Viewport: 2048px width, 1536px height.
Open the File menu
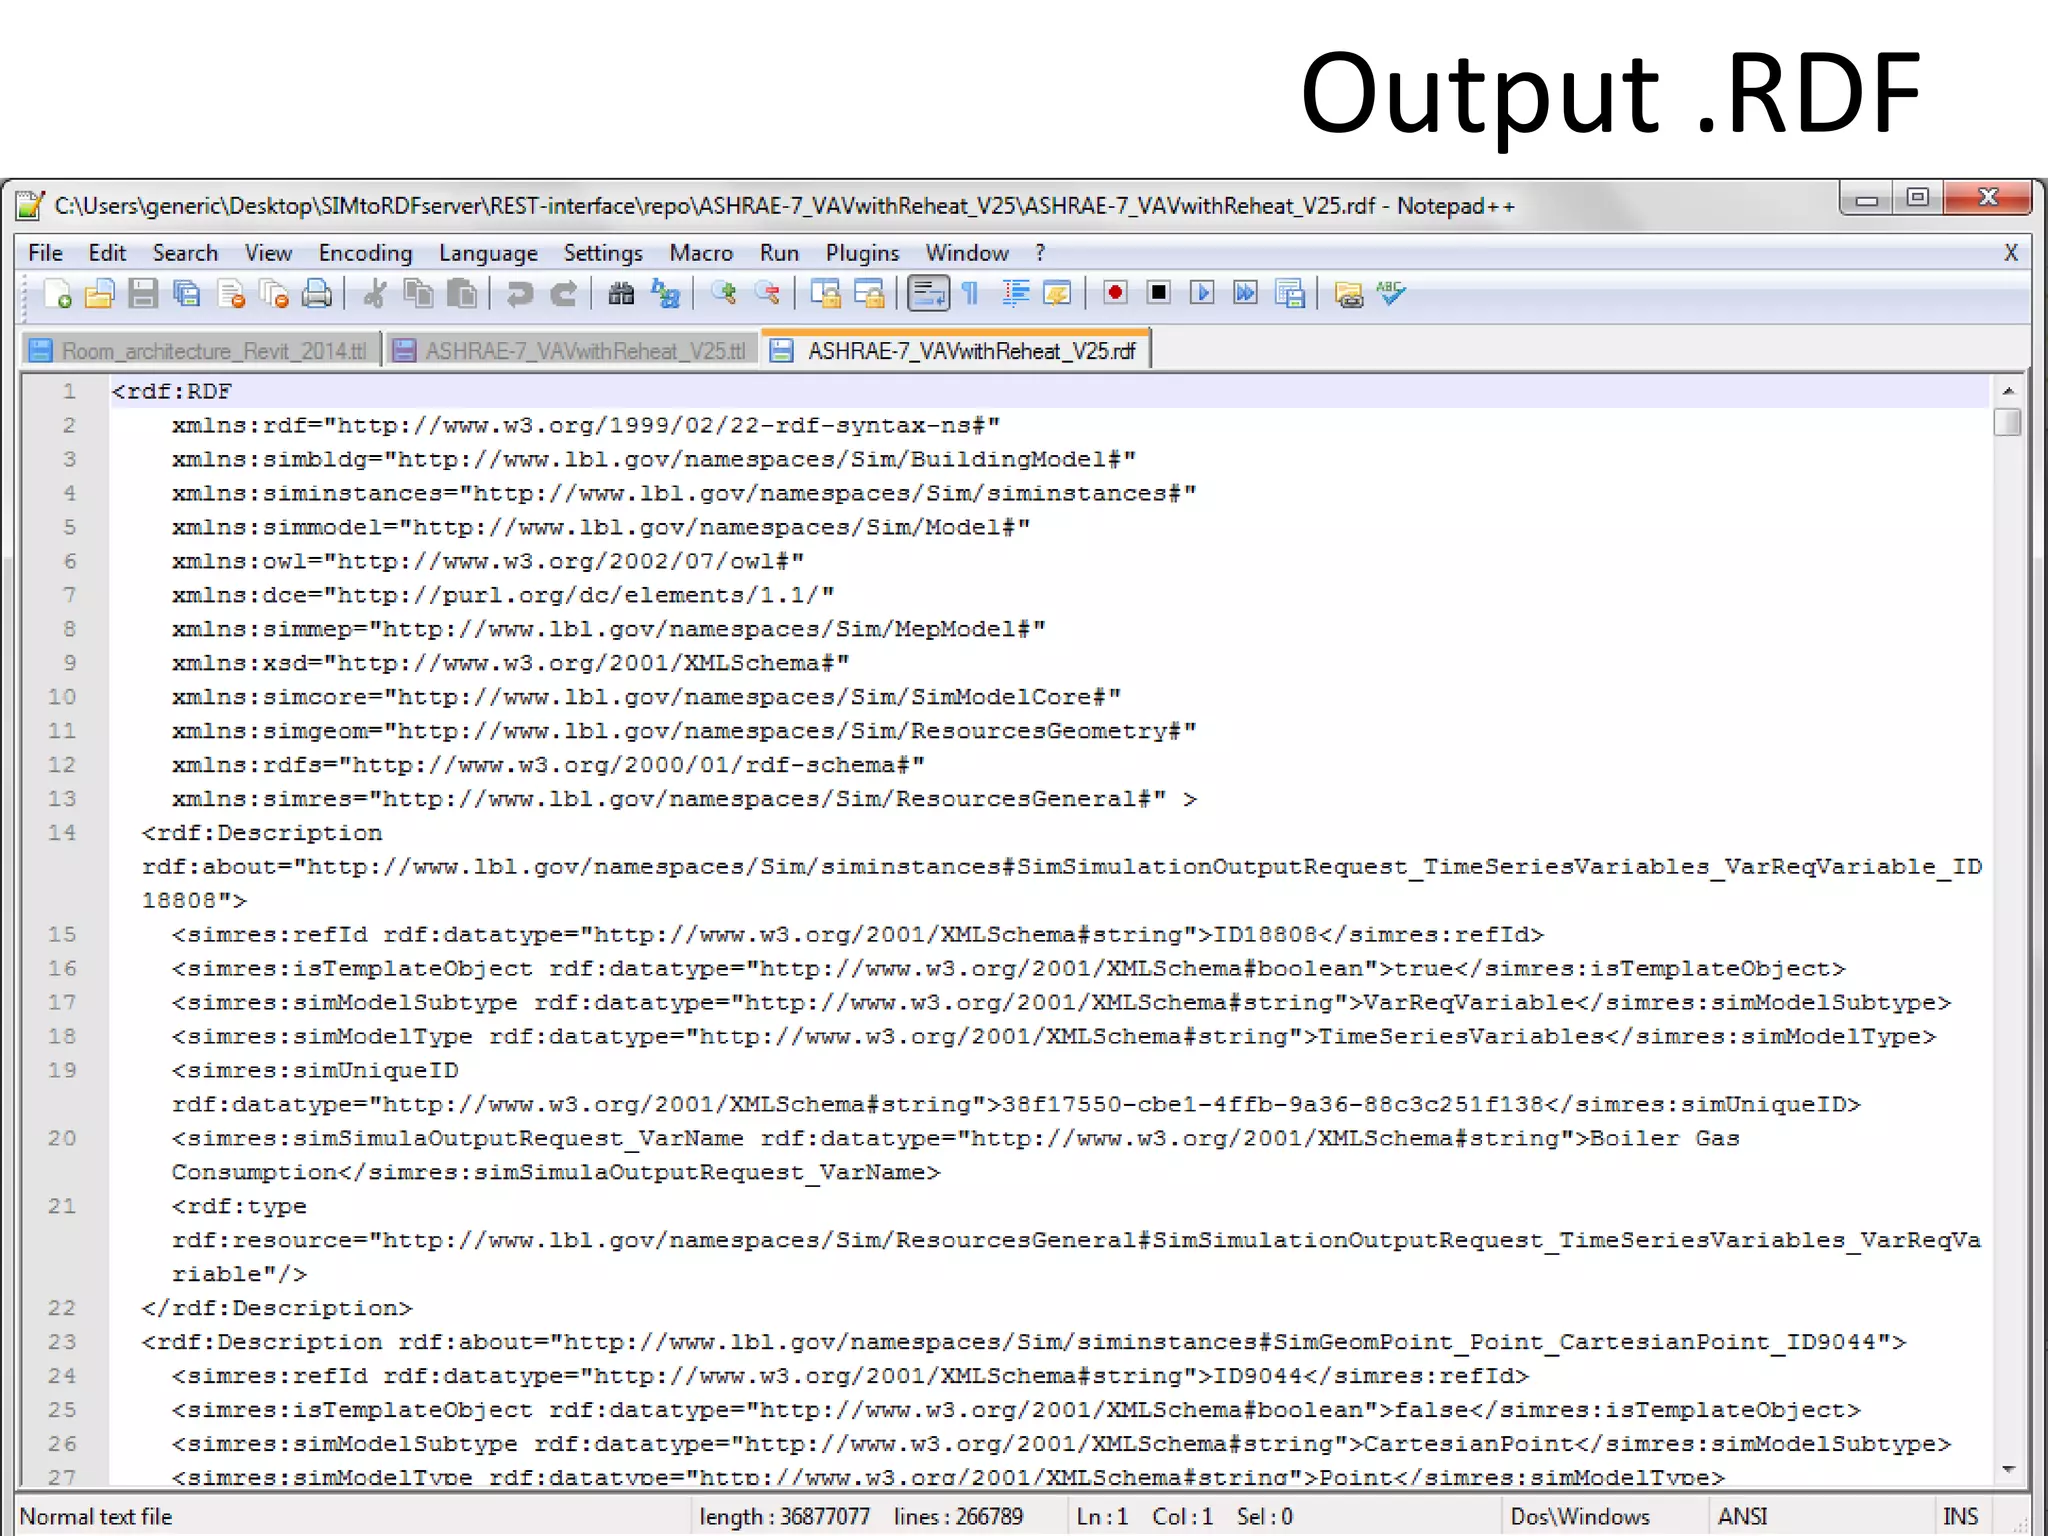pos(45,253)
